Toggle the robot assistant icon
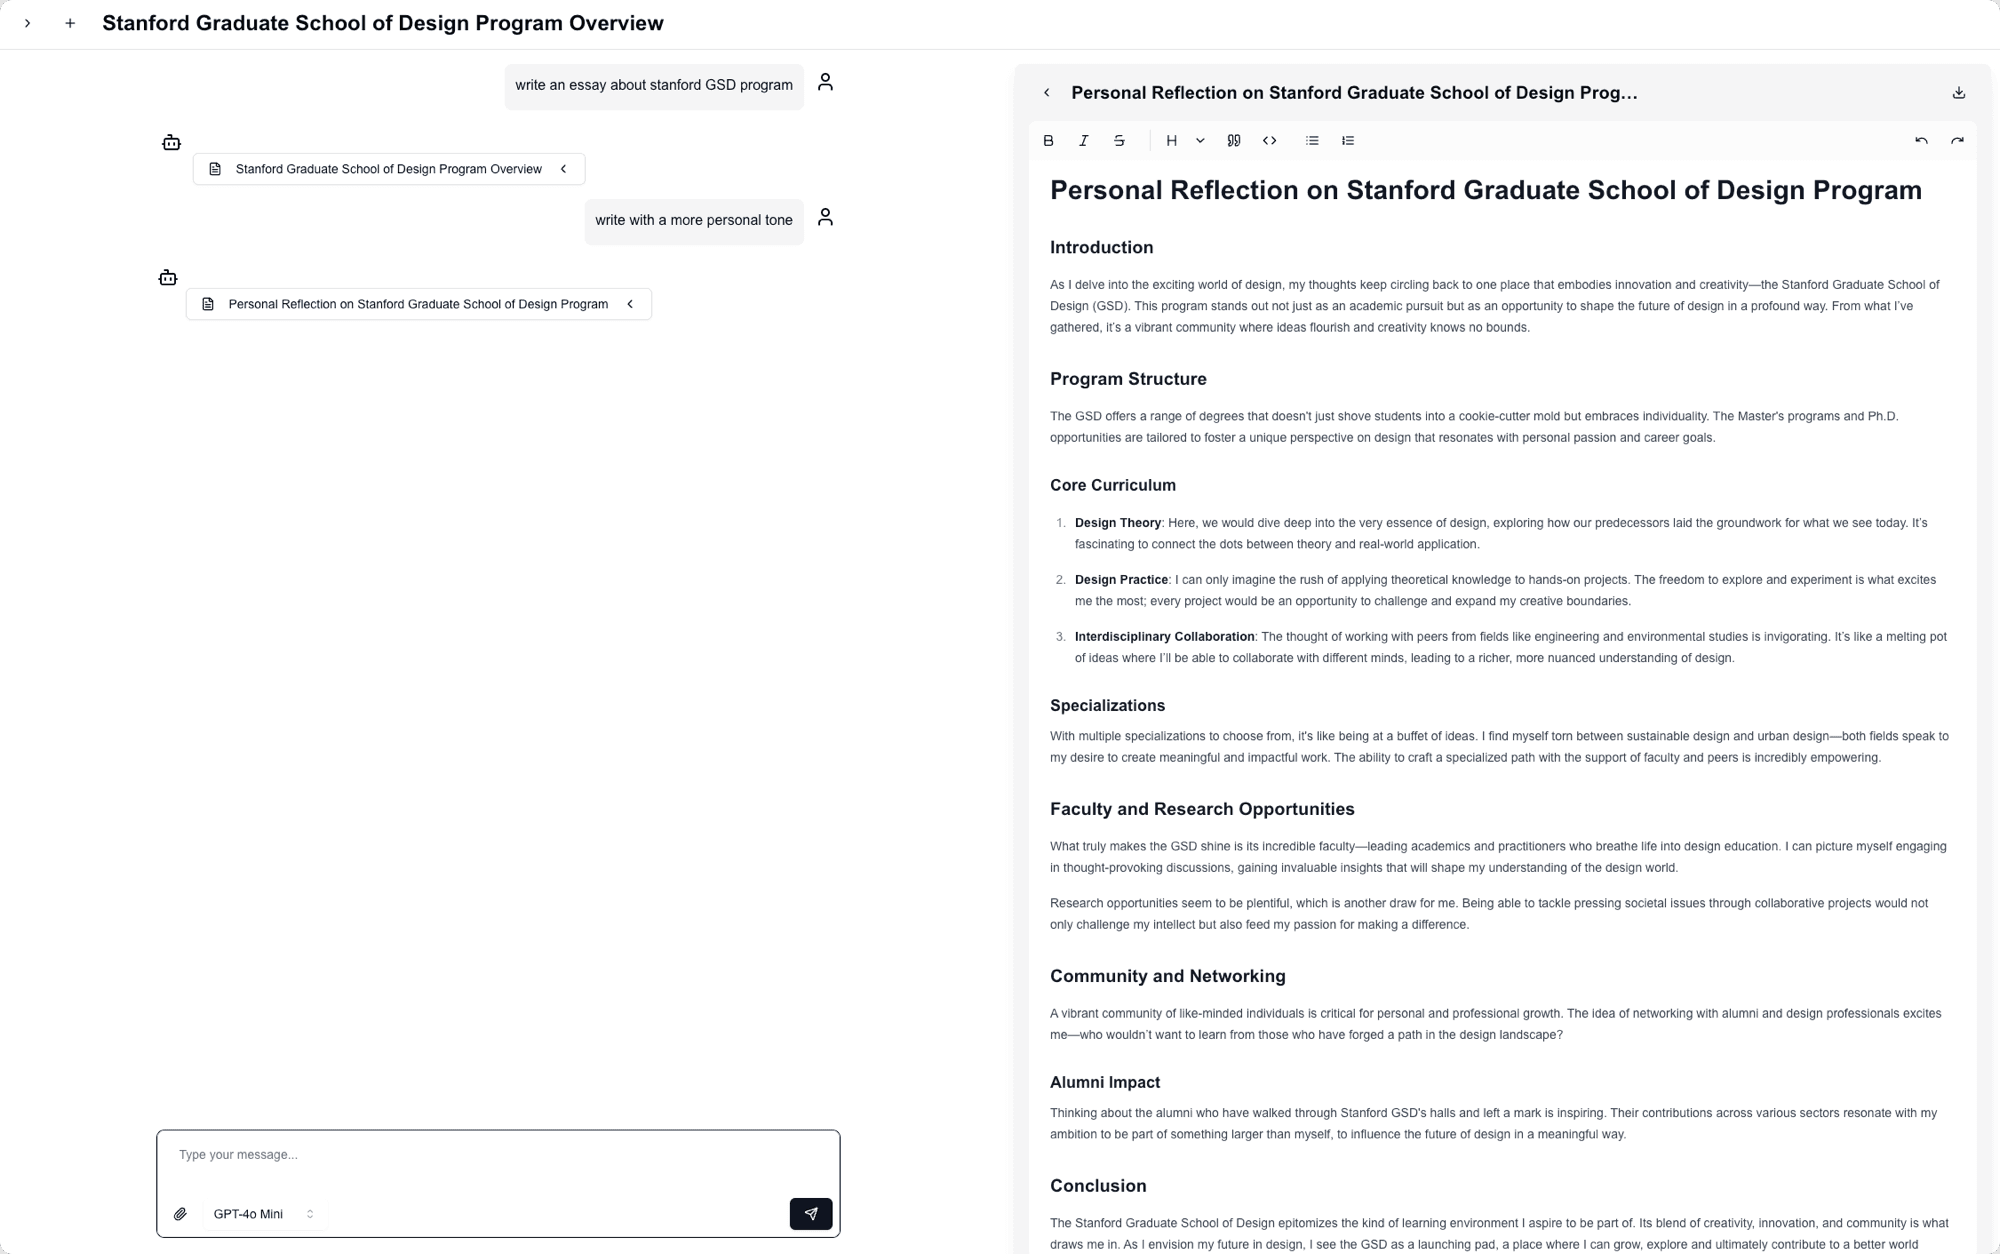This screenshot has height=1254, width=2000. [x=170, y=140]
